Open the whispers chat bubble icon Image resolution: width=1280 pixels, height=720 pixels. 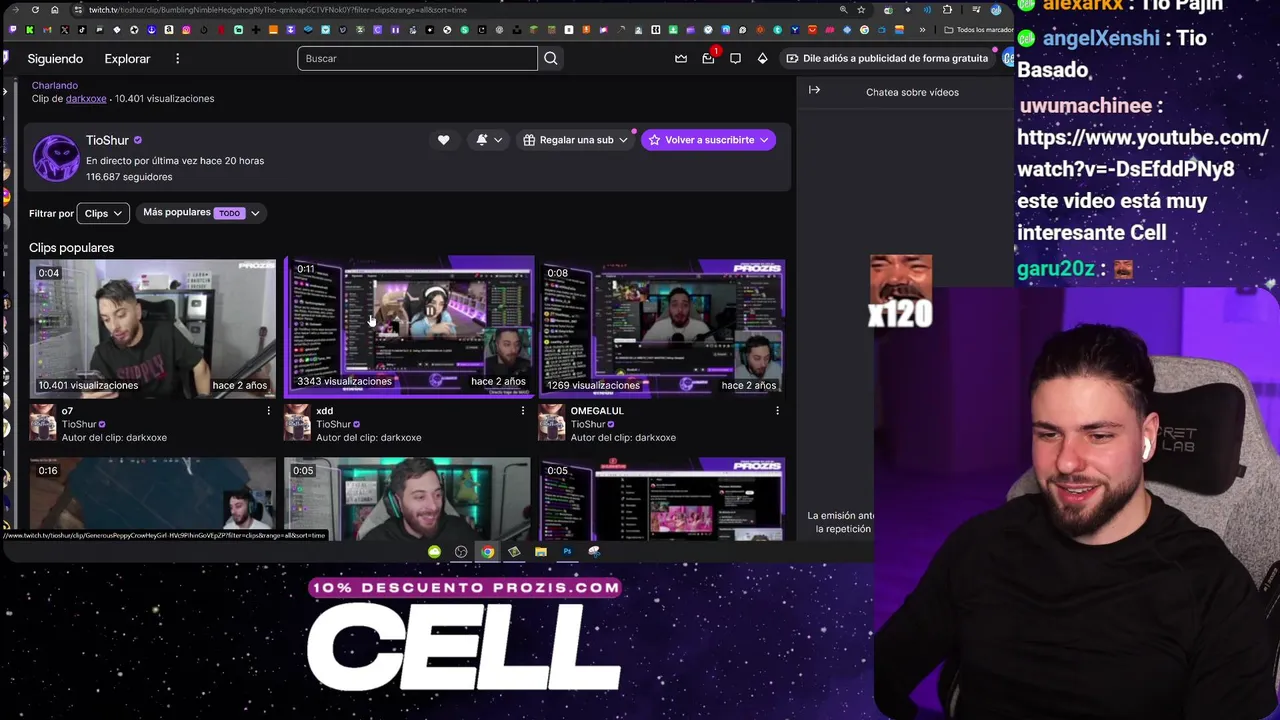[x=735, y=58]
